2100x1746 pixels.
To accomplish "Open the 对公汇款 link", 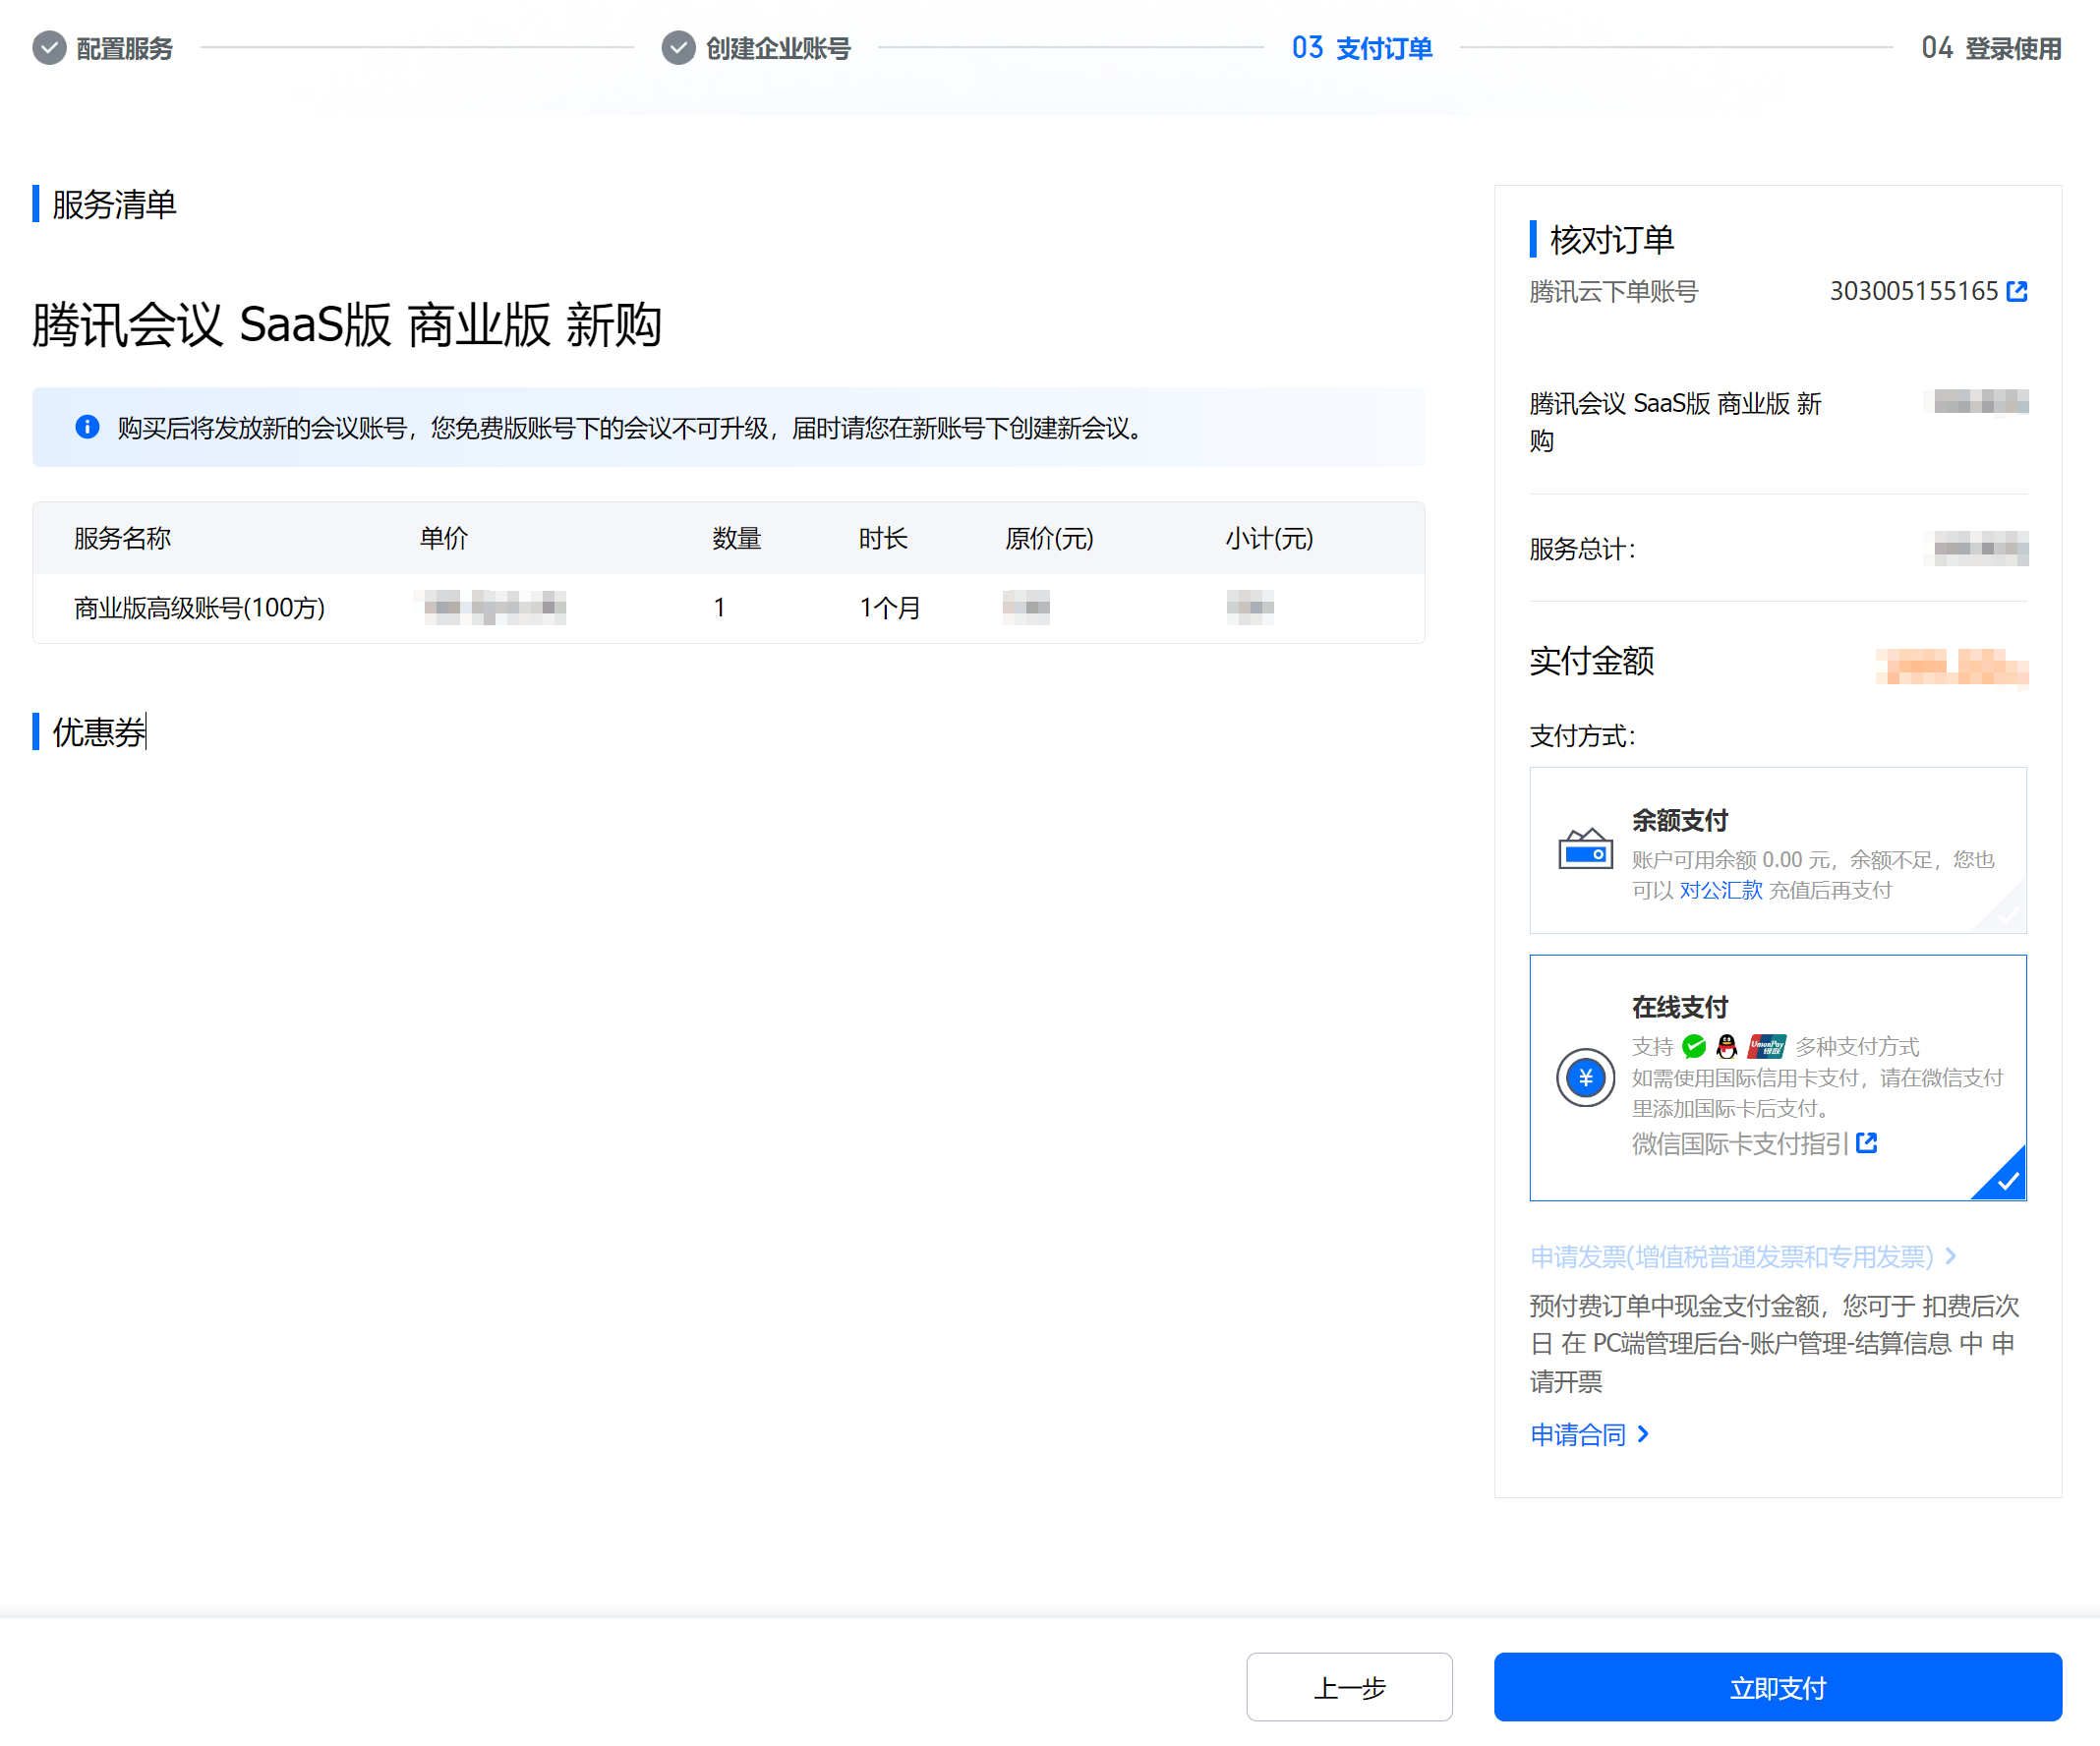I will coord(1720,890).
